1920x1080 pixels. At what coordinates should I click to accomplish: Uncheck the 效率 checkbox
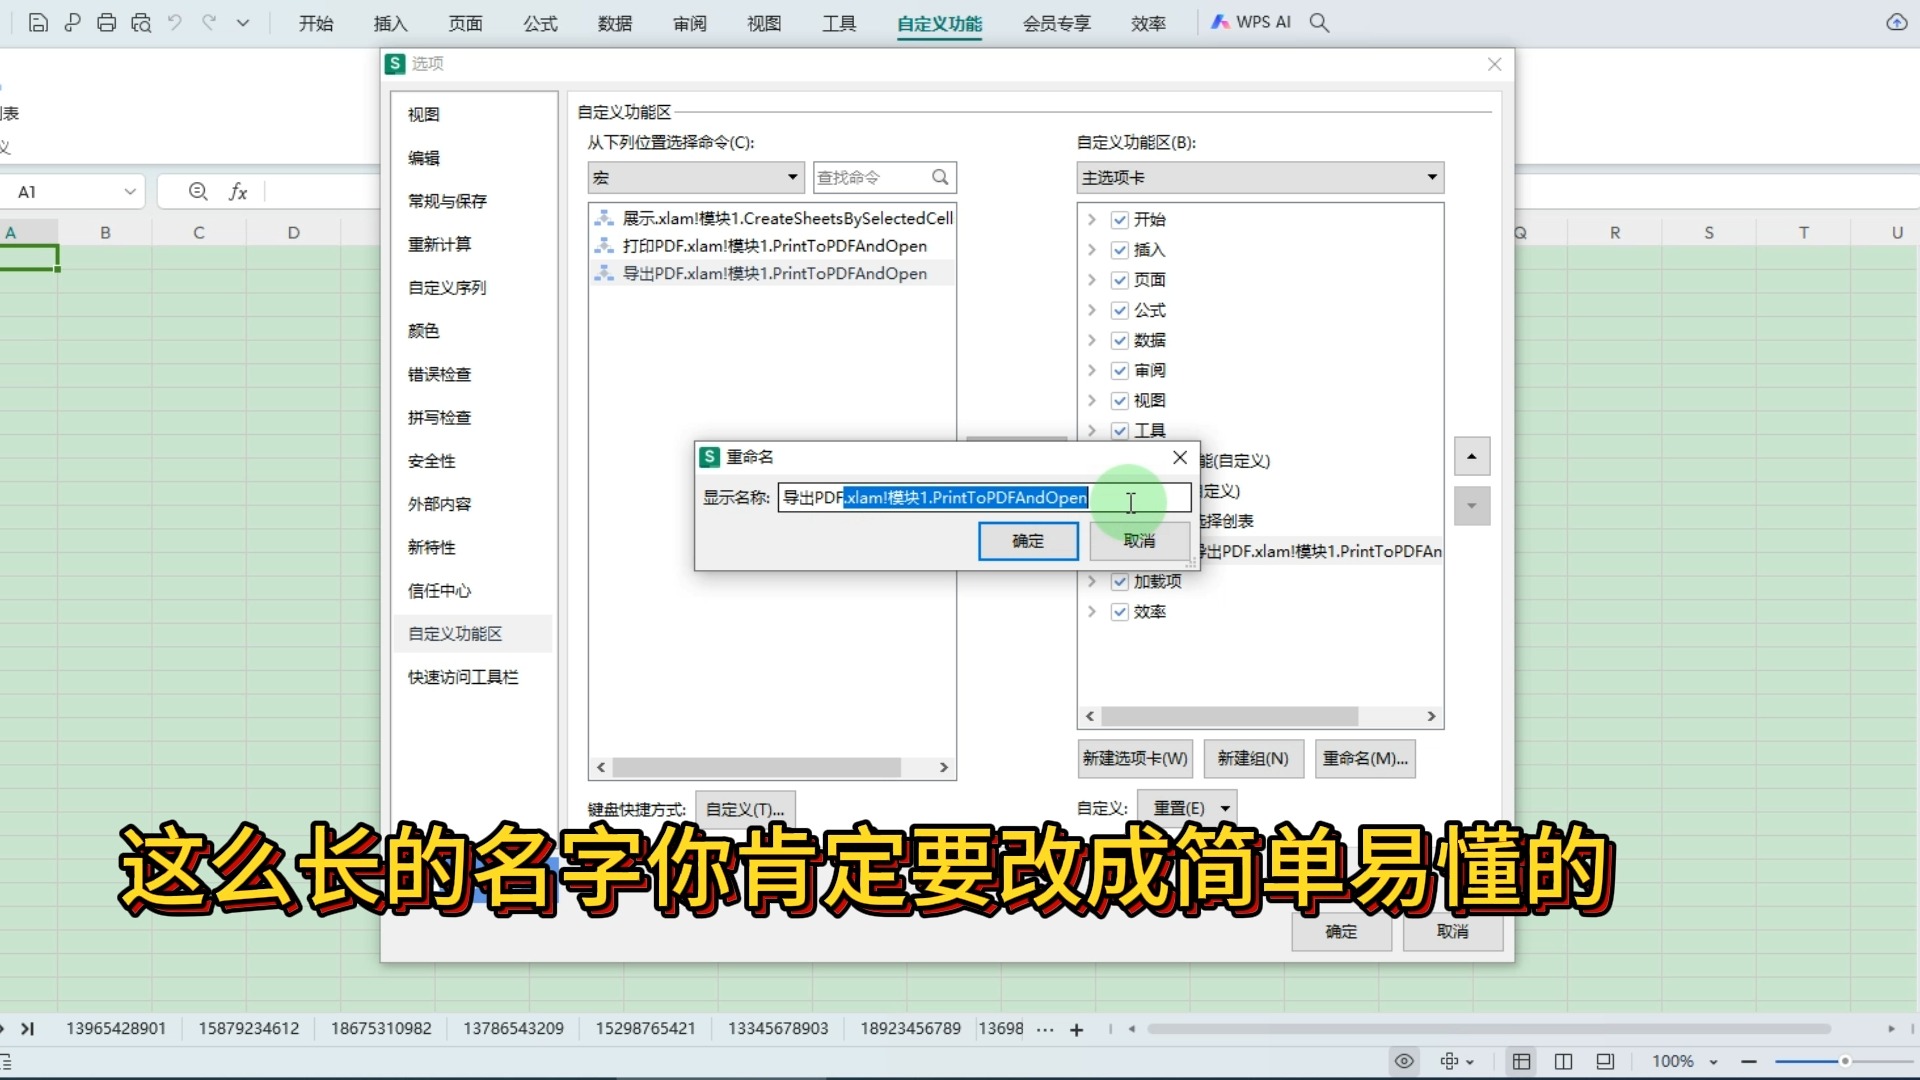pyautogui.click(x=1120, y=611)
